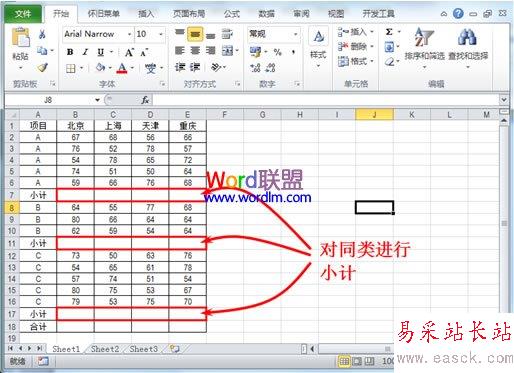This screenshot has height=373, width=514.
Task: Click the Copy icon
Action: [42, 50]
